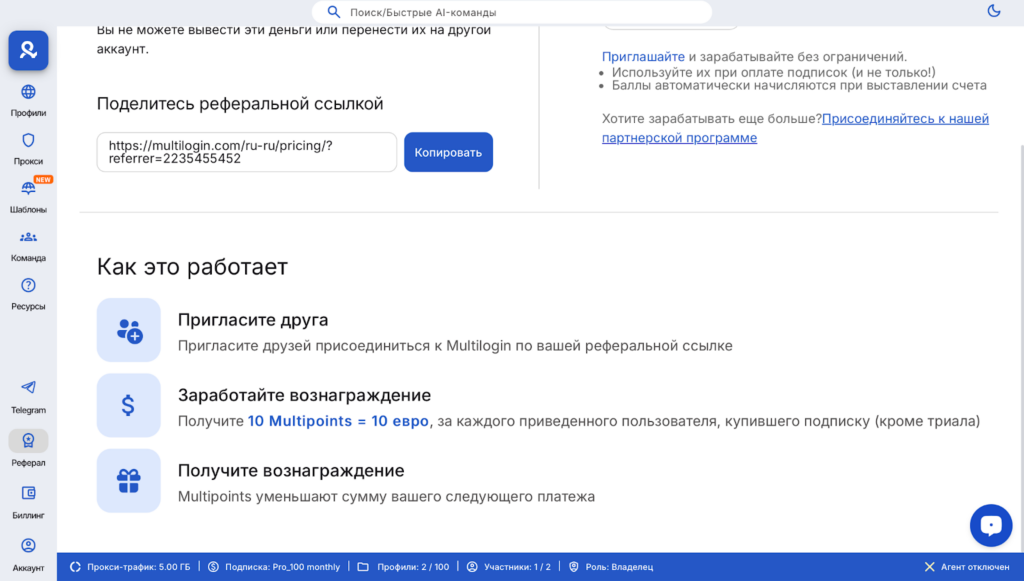Open Присоединяйтесь к нашей партнерской программе link
Screen dimensions: 1024x581
pyautogui.click(x=795, y=128)
